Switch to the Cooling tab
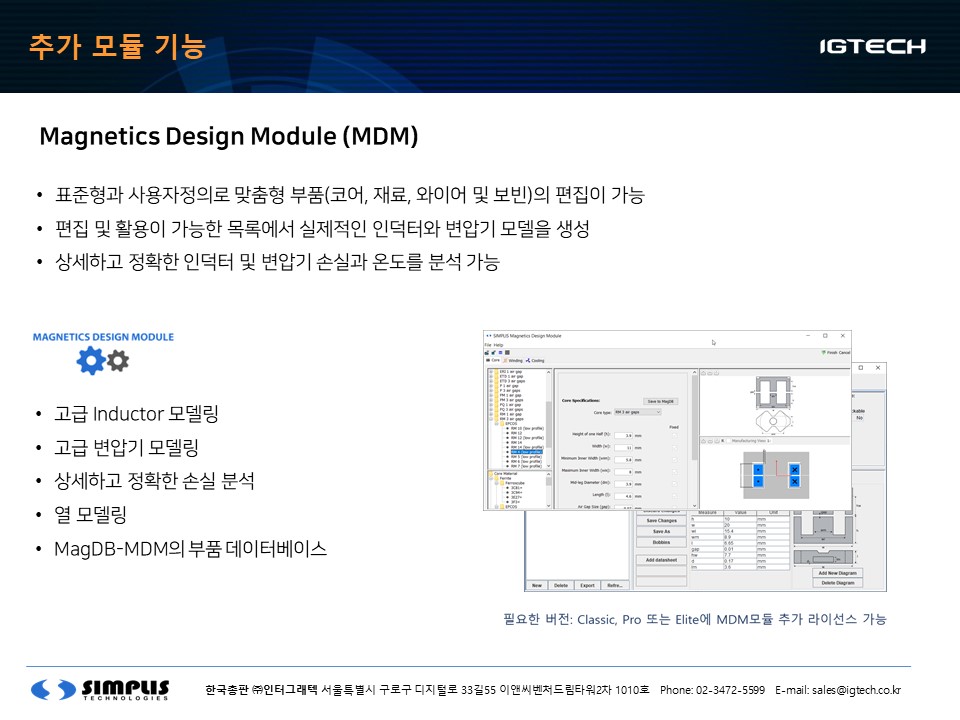960x720 pixels. [535, 361]
